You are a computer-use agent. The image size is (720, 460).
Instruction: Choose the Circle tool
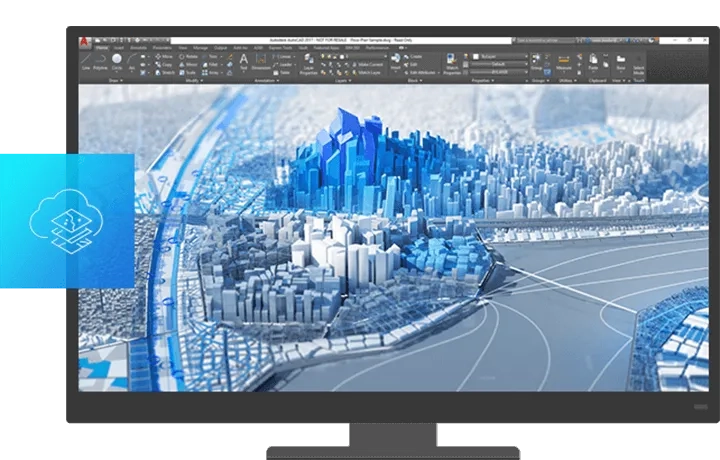pos(117,62)
